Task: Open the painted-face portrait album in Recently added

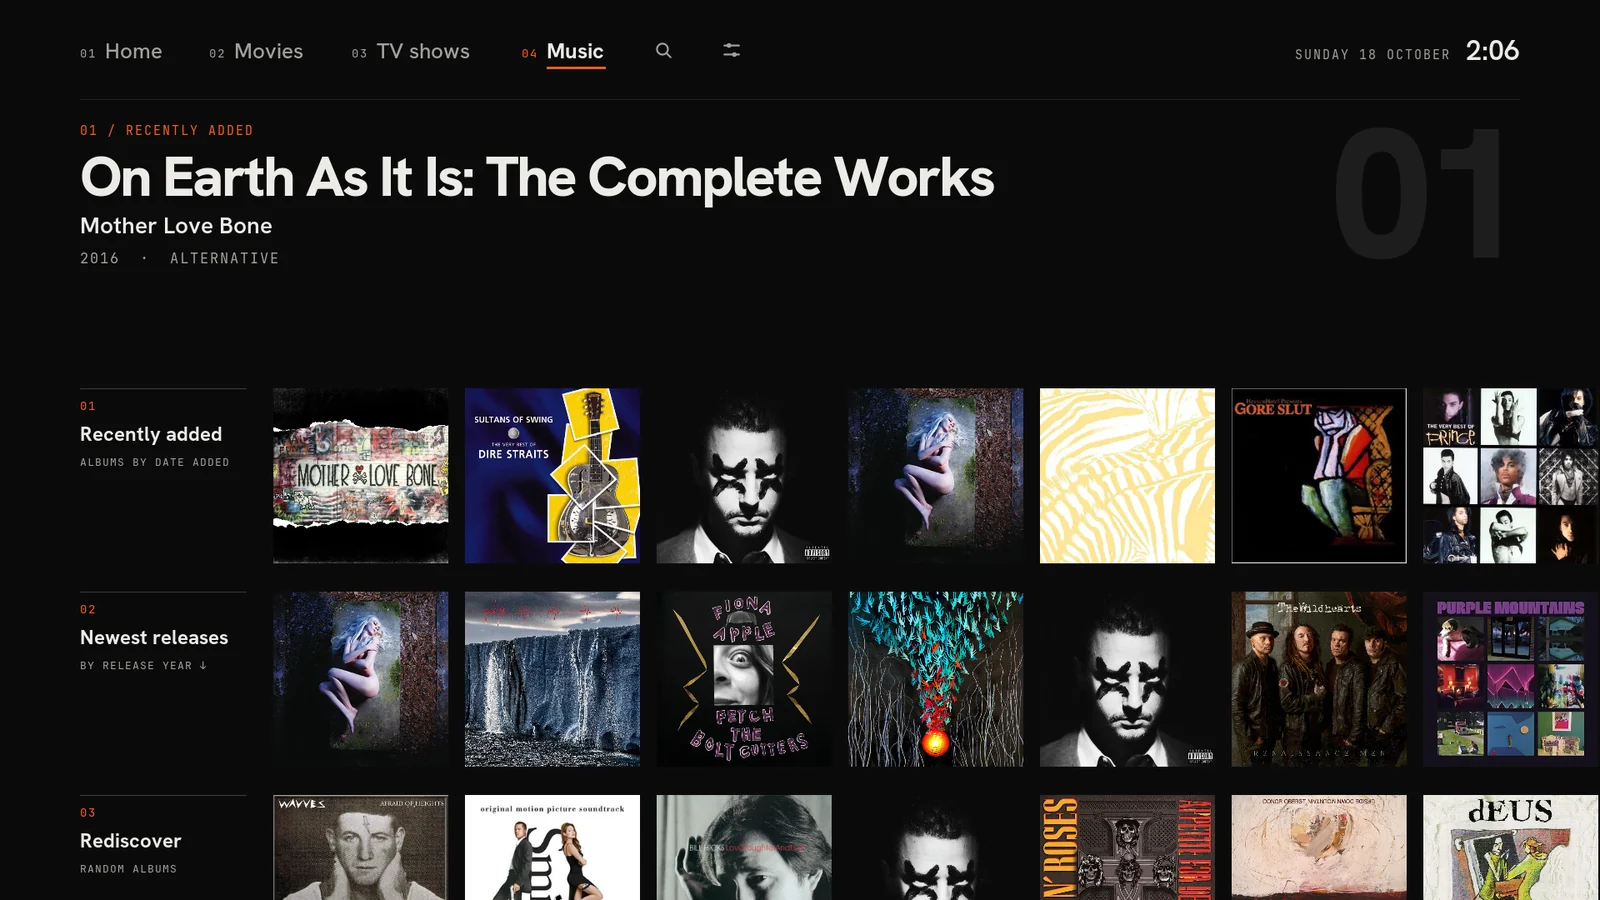Action: [744, 476]
